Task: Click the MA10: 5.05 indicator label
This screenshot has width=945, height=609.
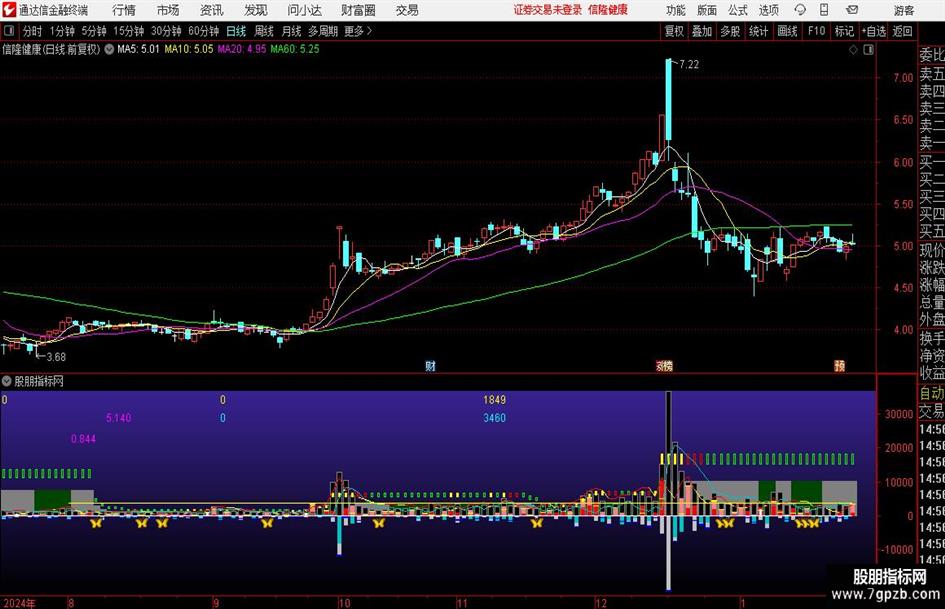Action: pyautogui.click(x=189, y=49)
